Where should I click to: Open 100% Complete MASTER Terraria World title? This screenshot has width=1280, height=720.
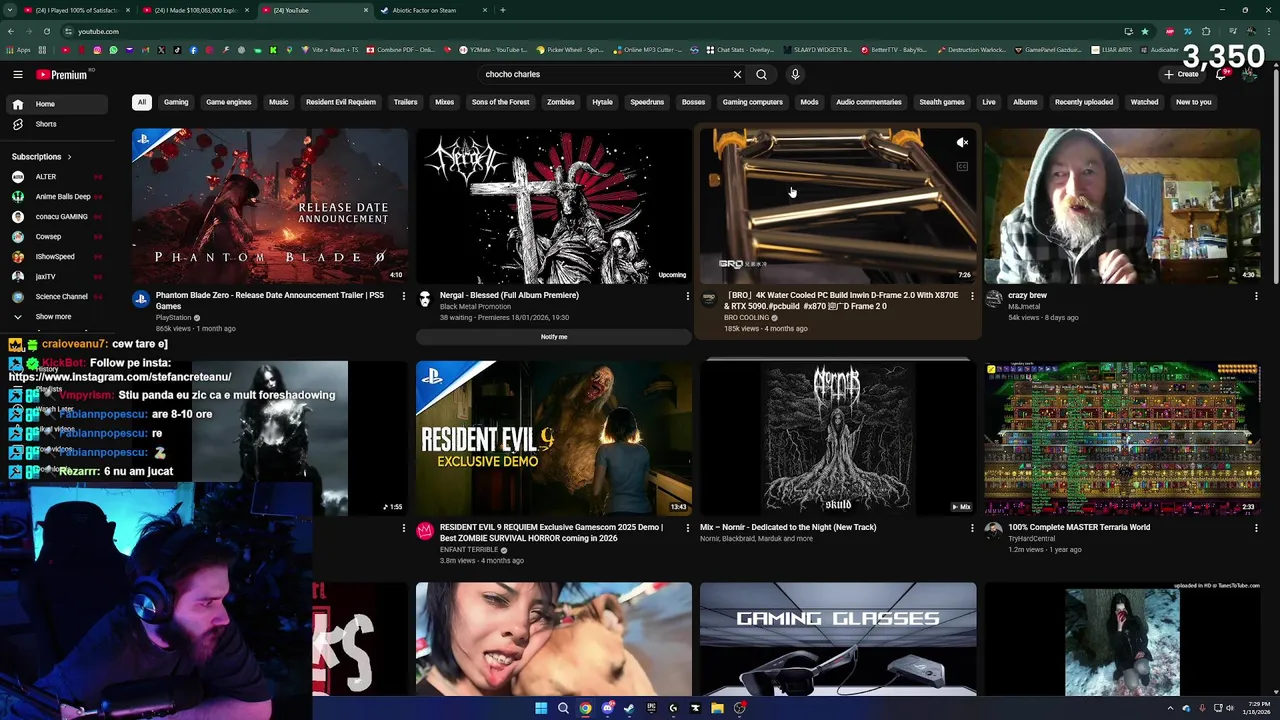tap(1079, 527)
